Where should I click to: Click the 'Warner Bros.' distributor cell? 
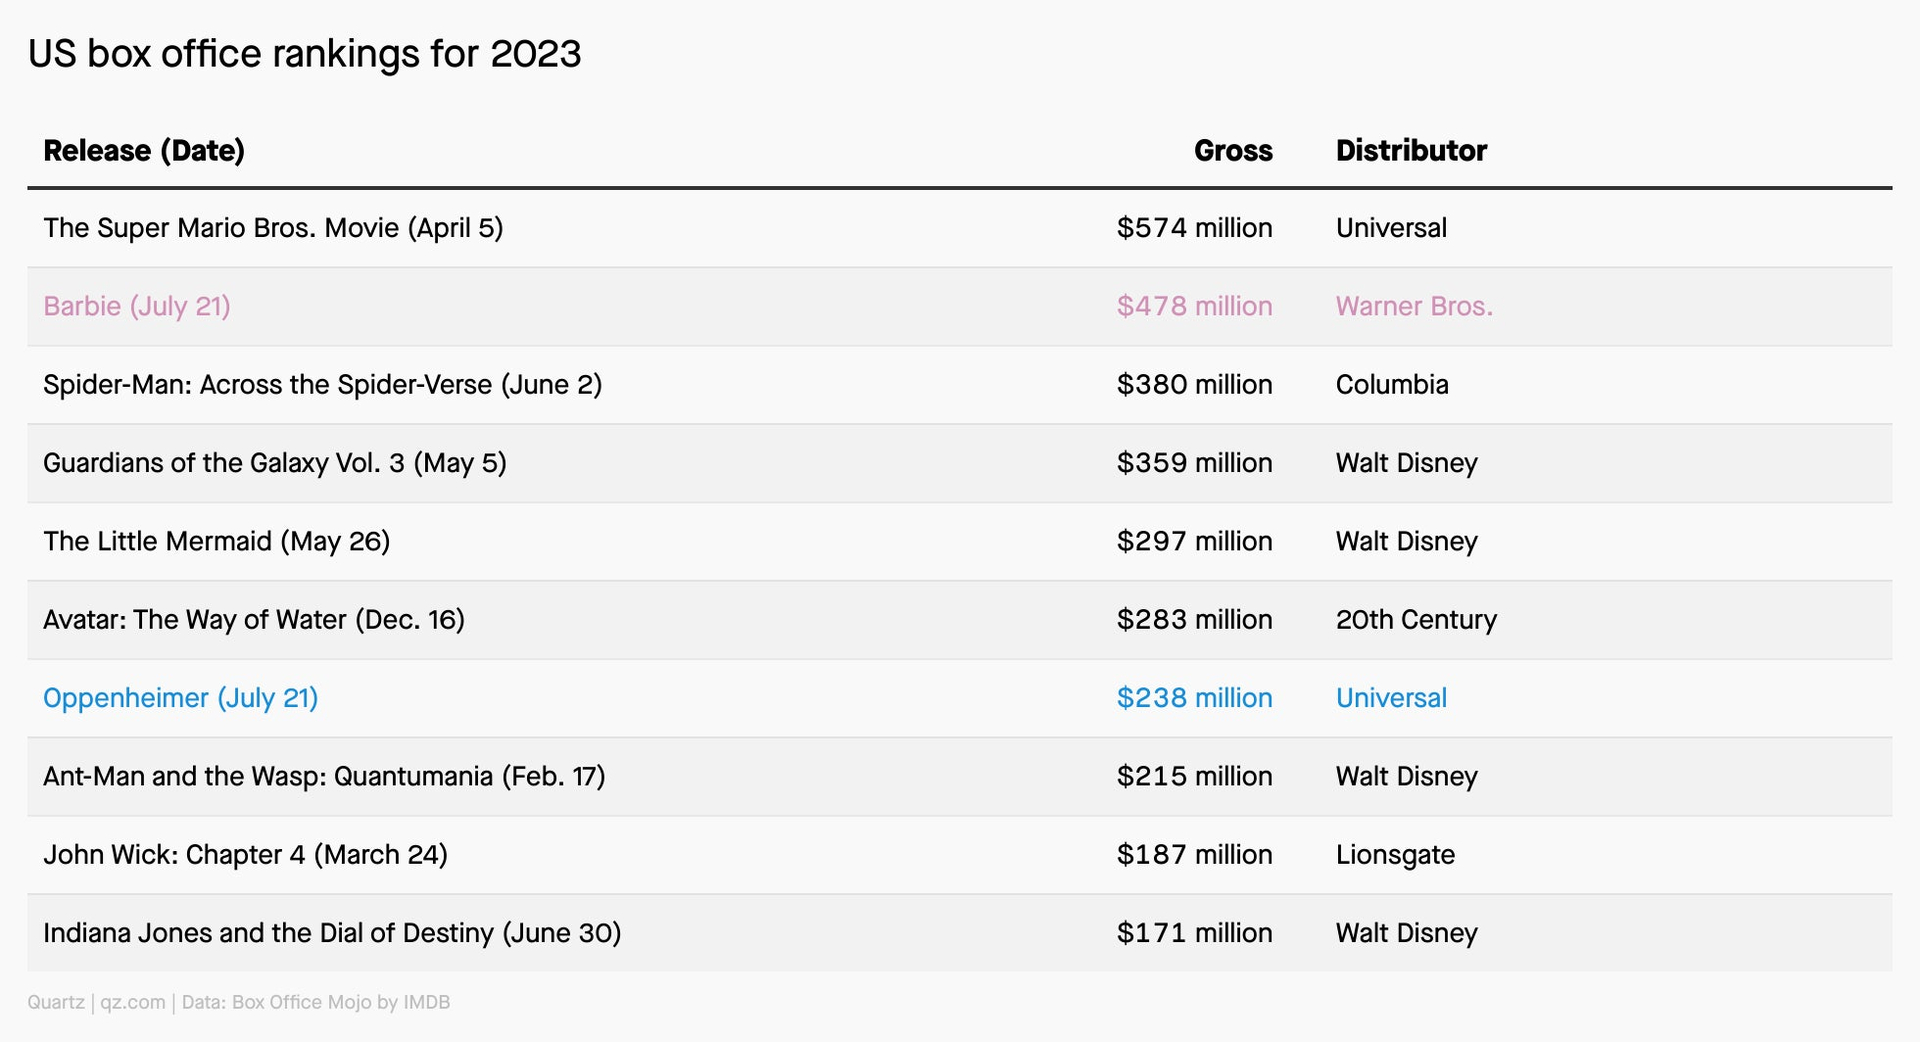point(1414,306)
